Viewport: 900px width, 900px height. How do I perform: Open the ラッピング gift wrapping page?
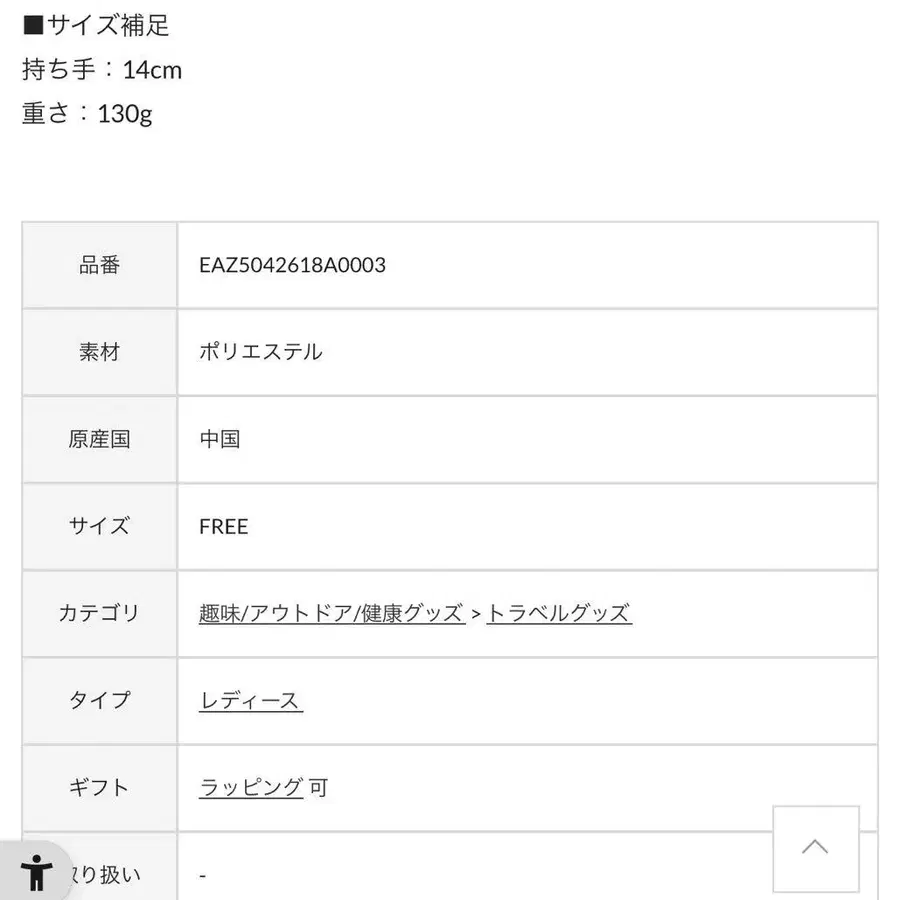[248, 787]
